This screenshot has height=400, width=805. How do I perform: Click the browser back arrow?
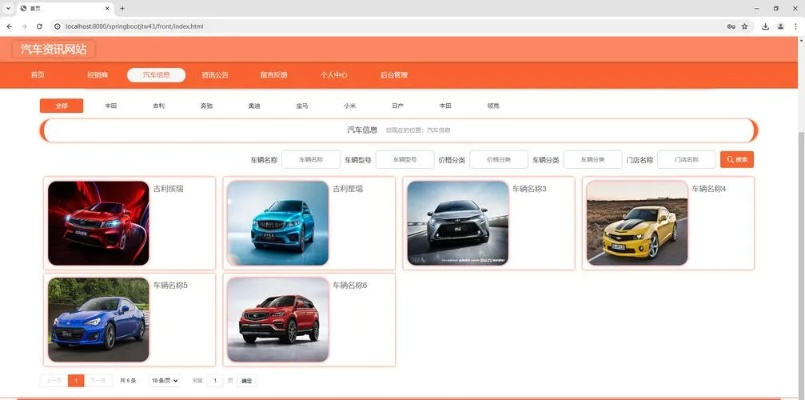point(9,26)
